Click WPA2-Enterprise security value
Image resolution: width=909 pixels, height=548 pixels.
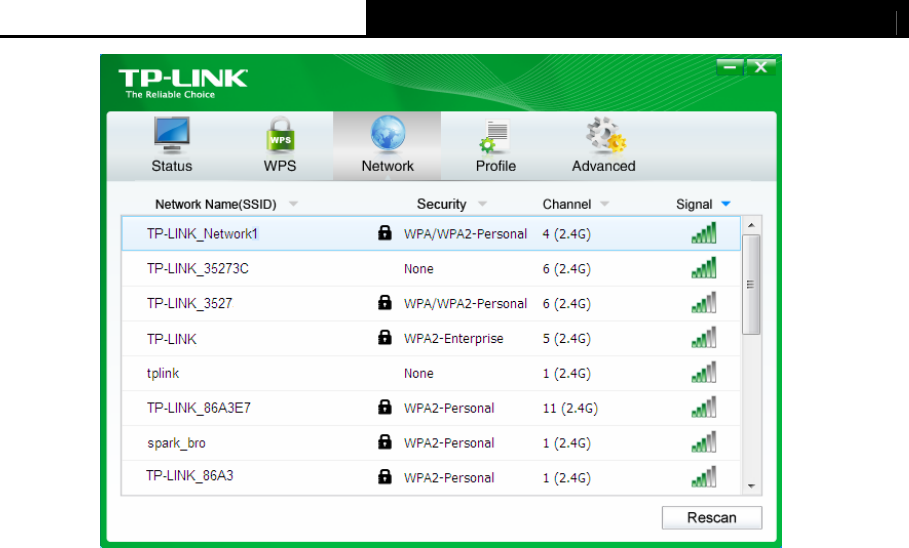(x=453, y=339)
